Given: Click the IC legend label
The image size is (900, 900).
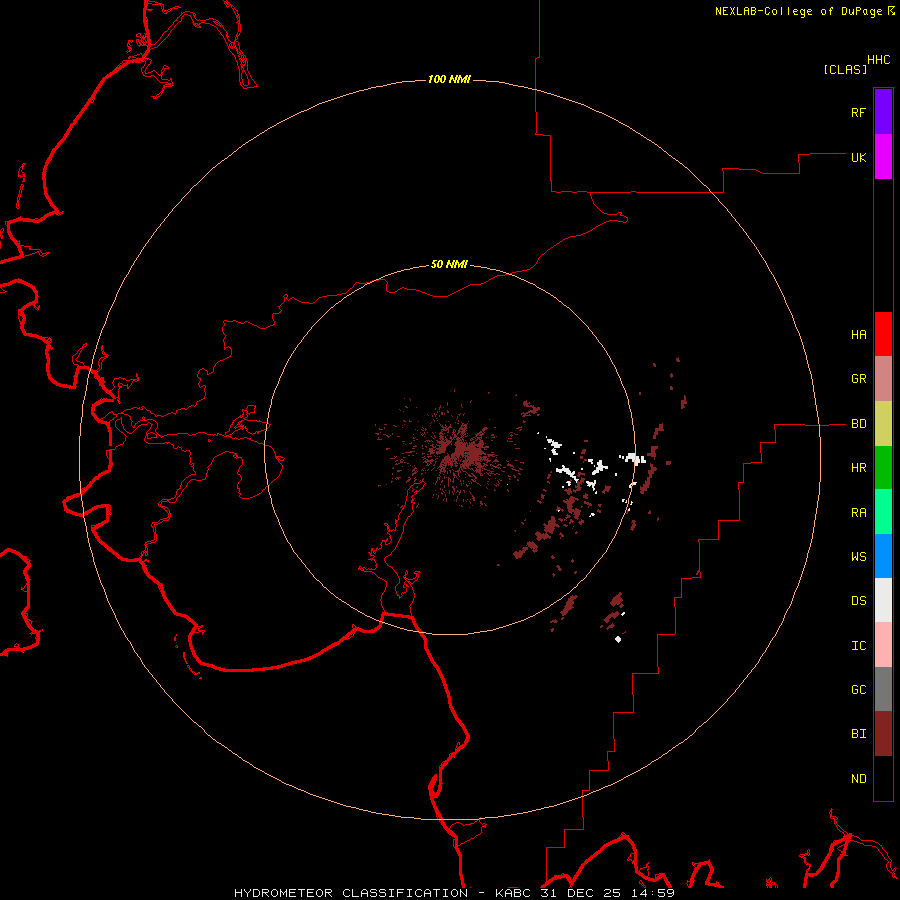Looking at the screenshot, I should pyautogui.click(x=859, y=645).
